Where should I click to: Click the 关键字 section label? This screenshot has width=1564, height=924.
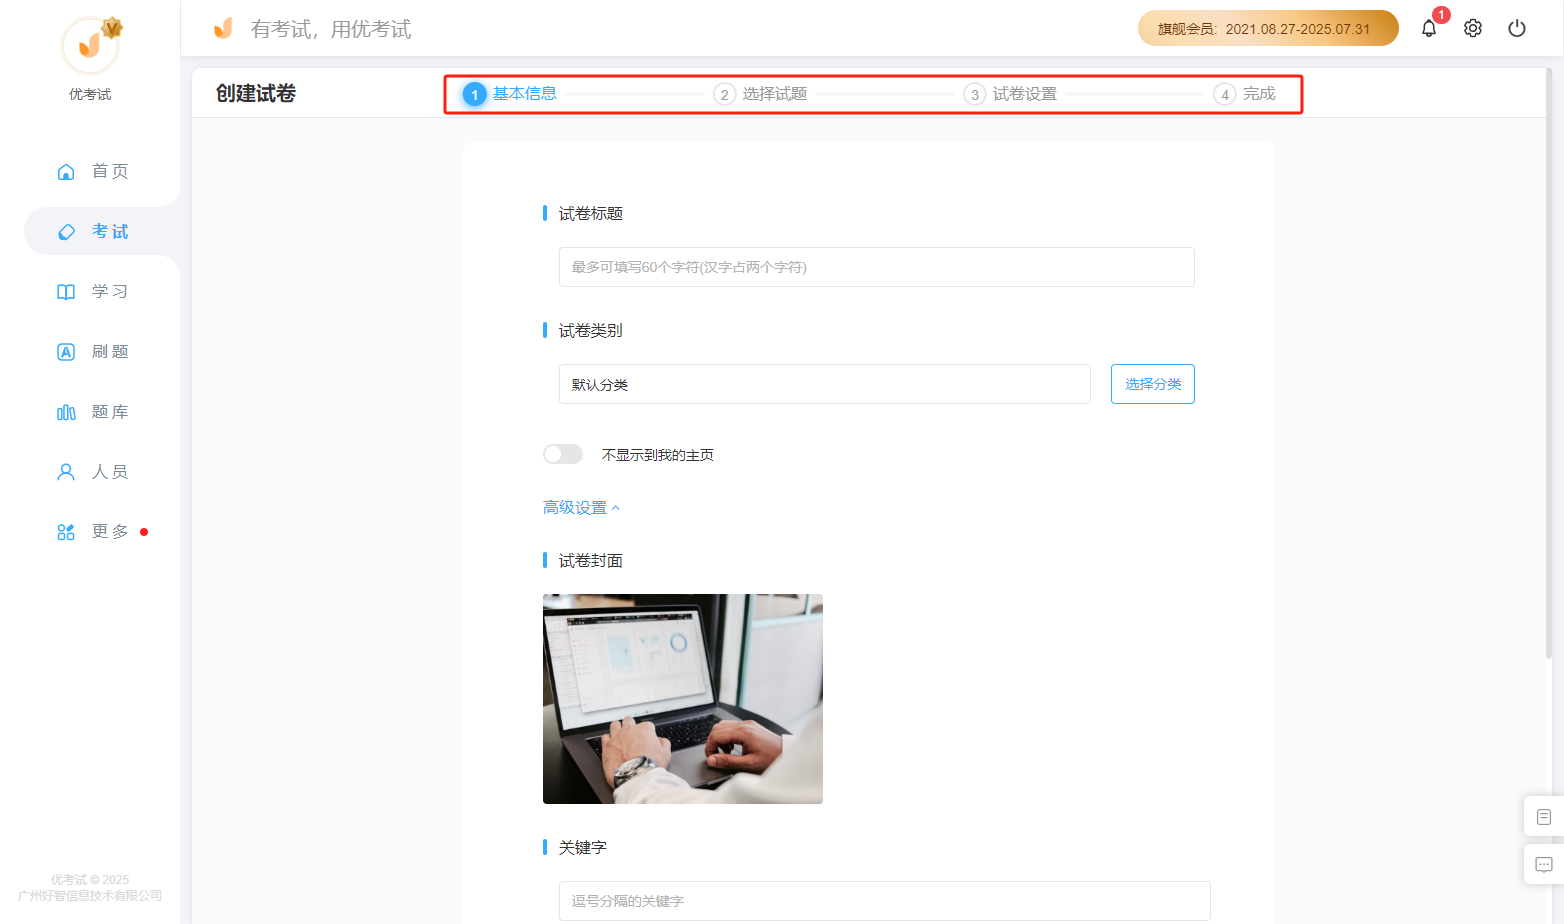583,848
